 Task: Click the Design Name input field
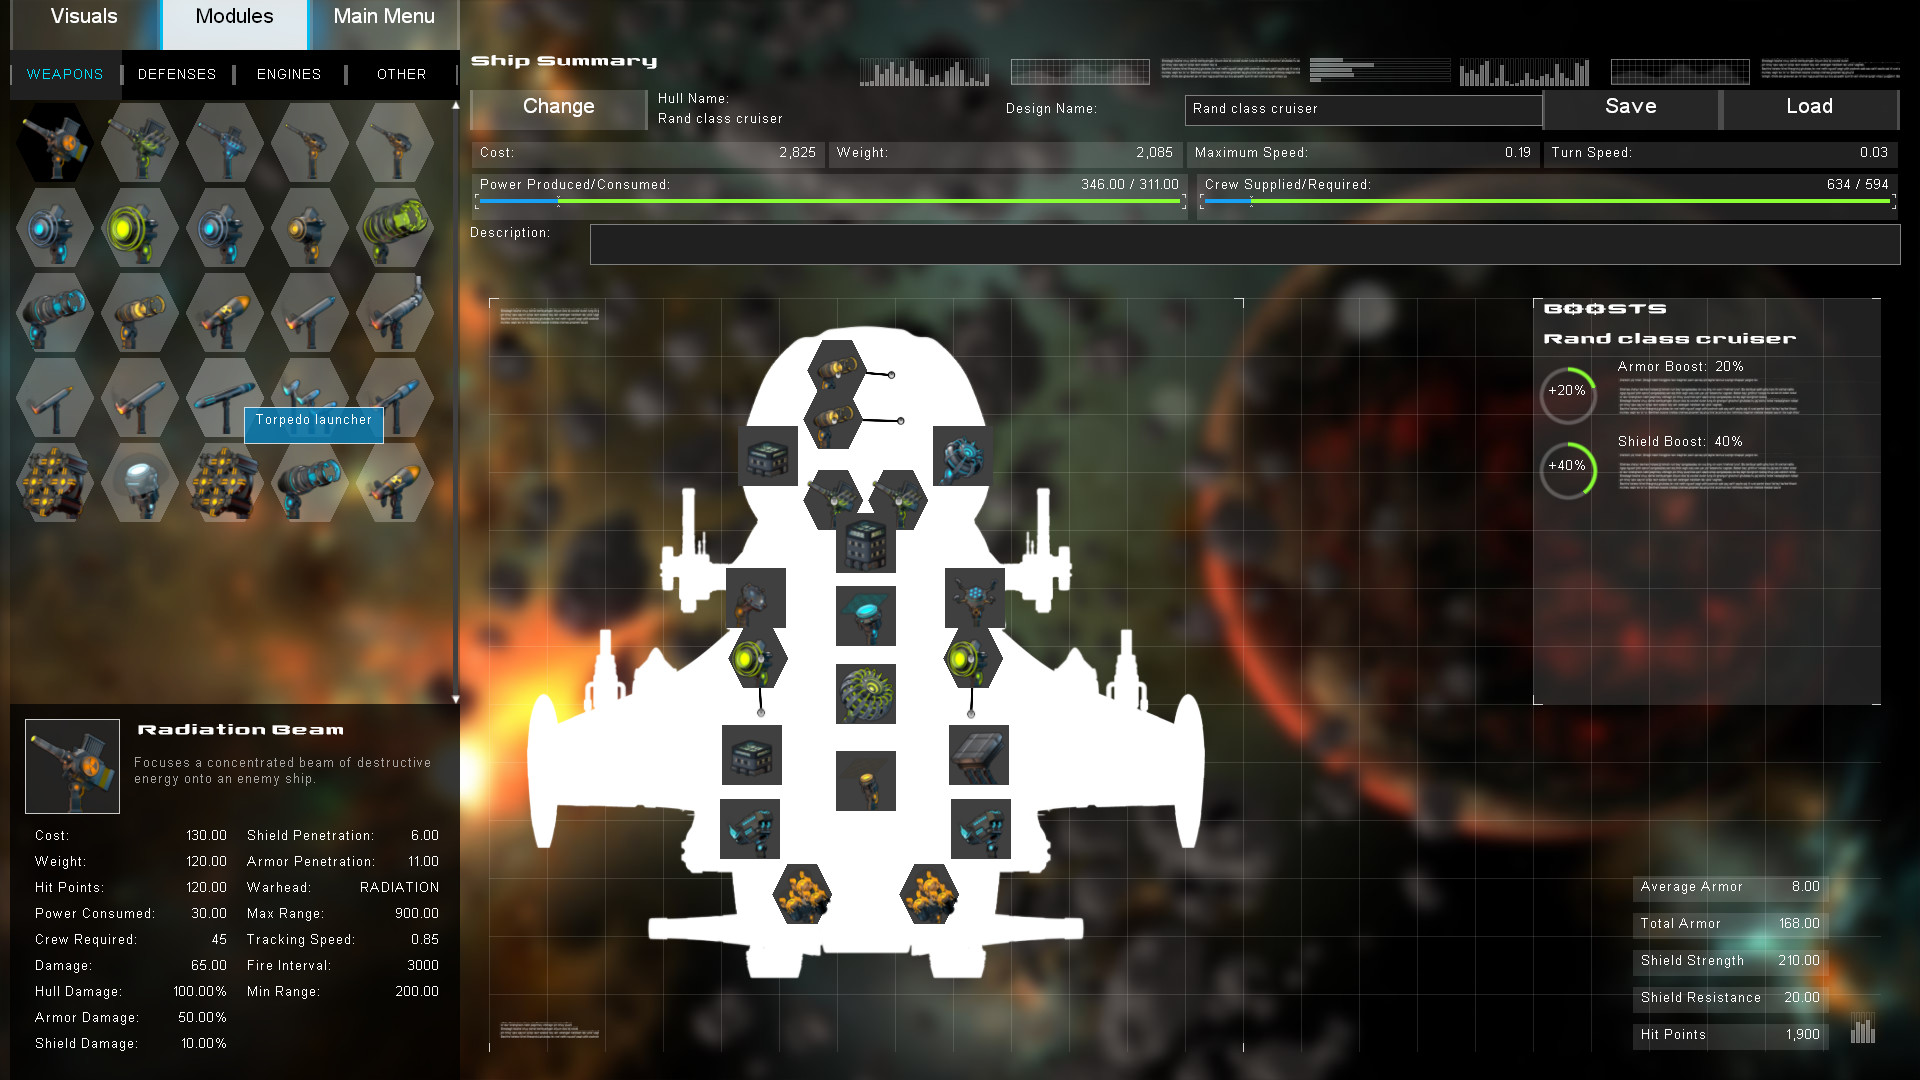coord(1362,110)
